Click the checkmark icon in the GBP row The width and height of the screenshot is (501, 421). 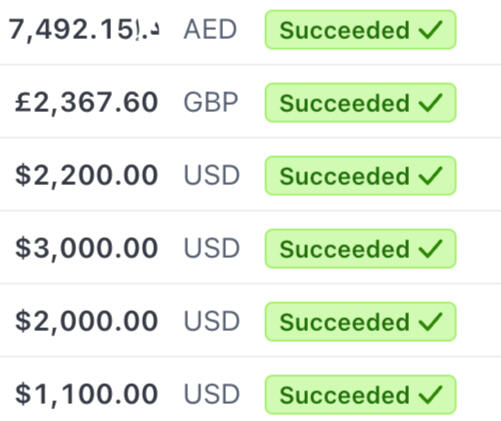[431, 103]
